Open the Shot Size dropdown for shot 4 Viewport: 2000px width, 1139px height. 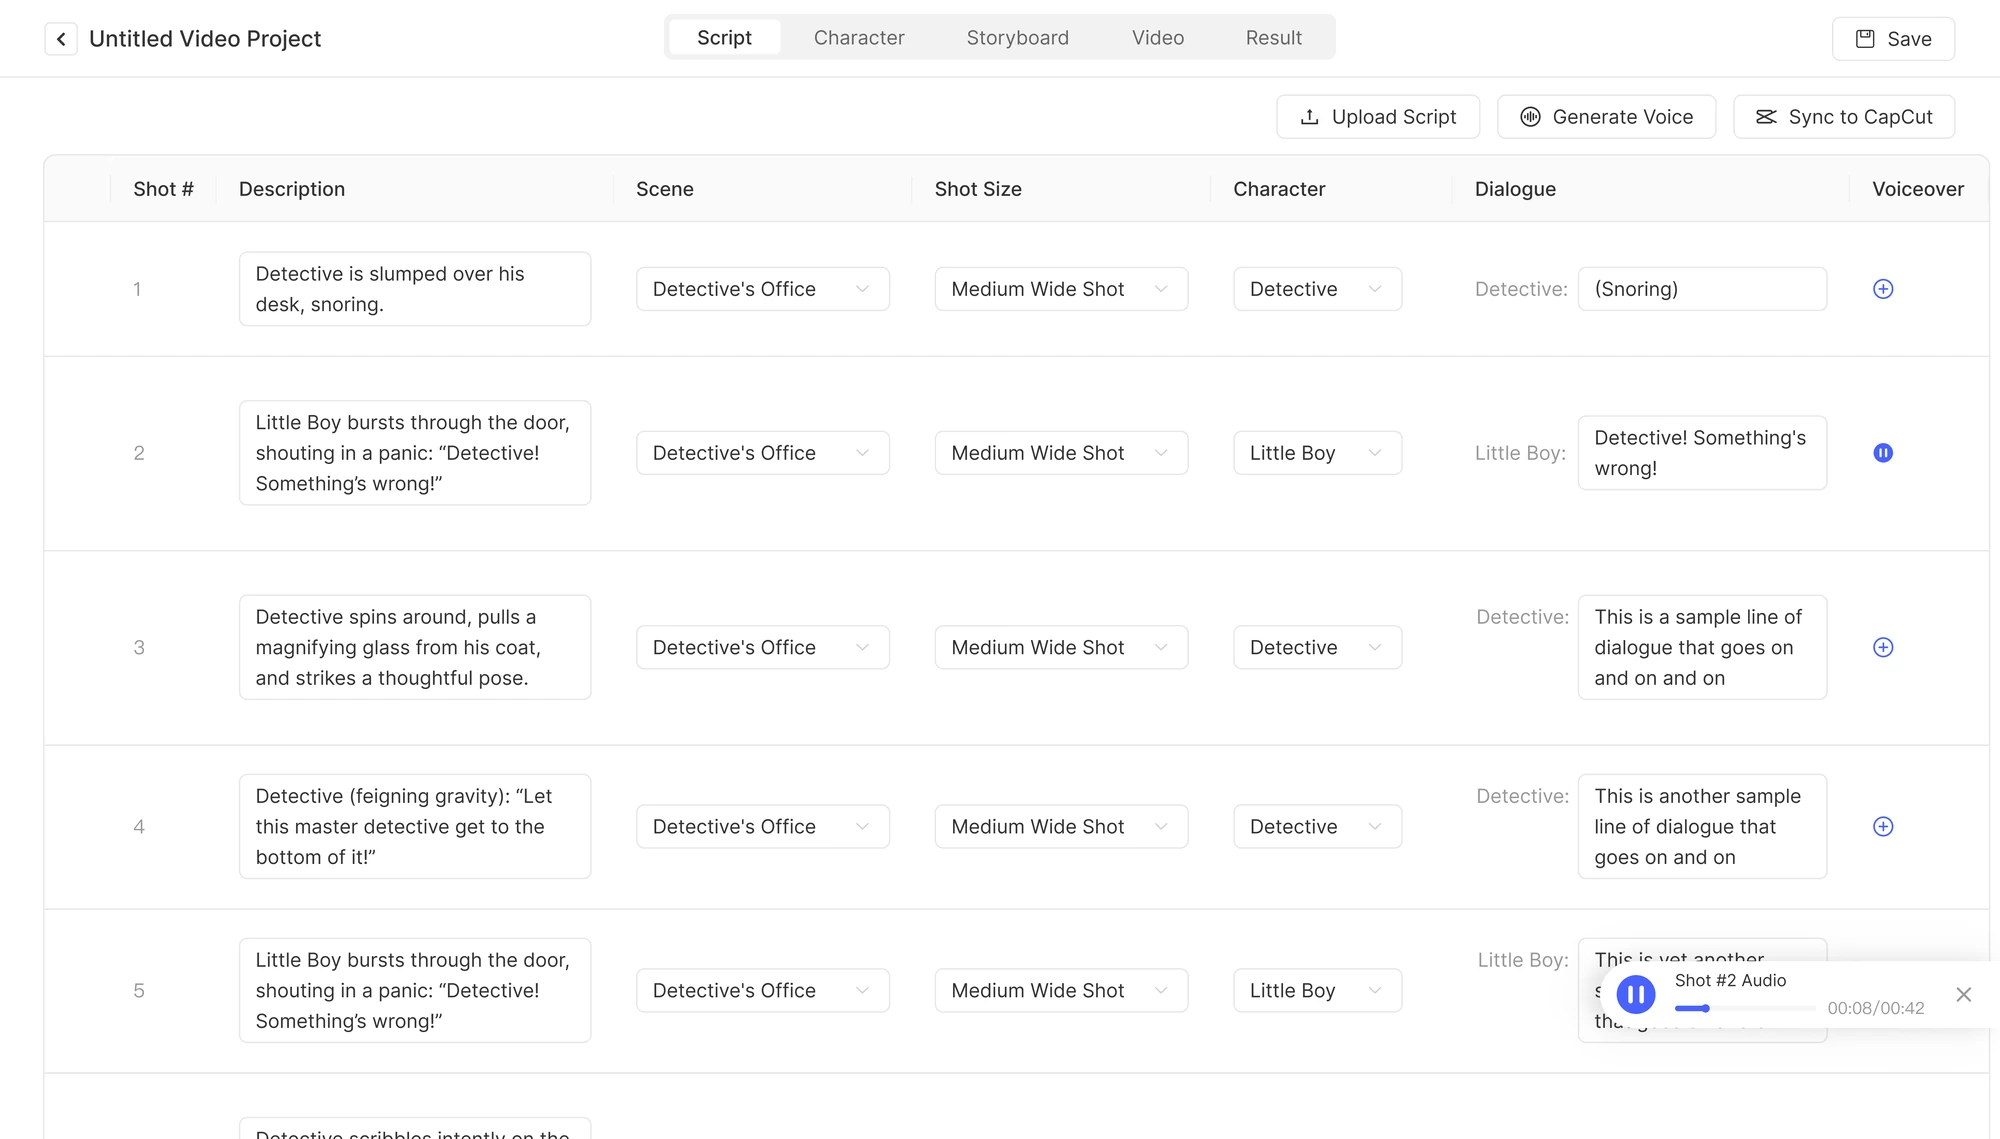pos(1061,826)
